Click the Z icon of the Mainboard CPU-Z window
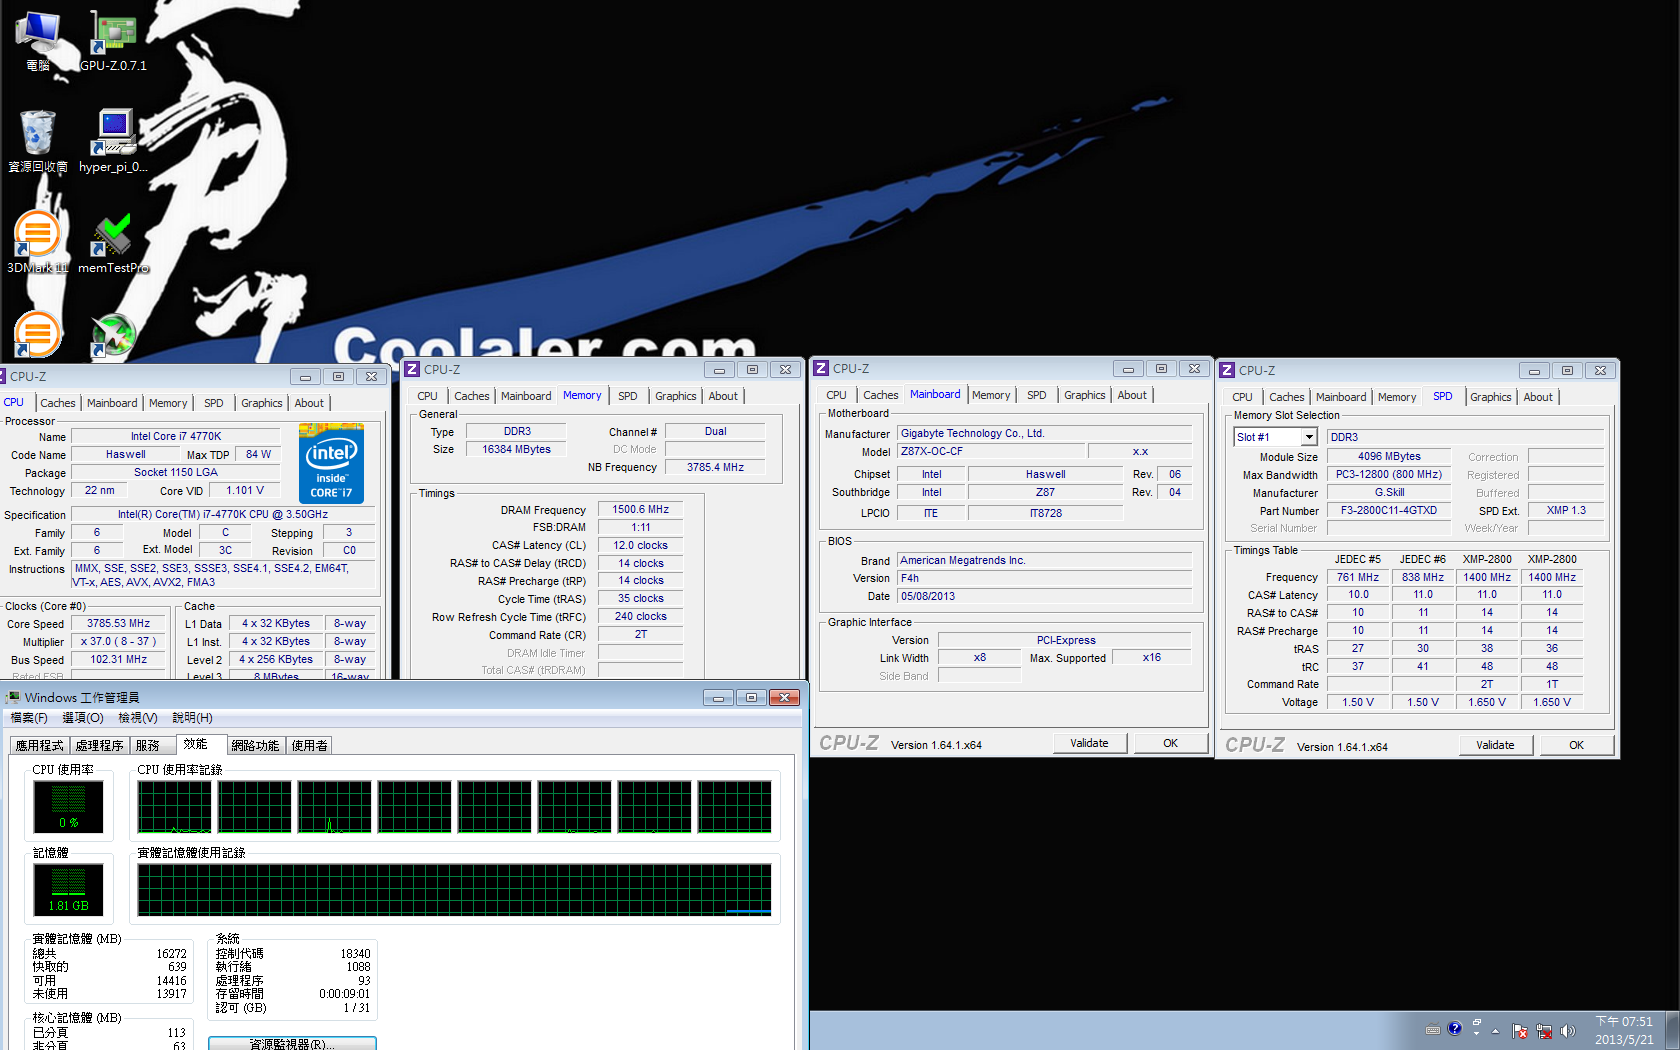Screen dimensions: 1680x1050 coord(821,368)
